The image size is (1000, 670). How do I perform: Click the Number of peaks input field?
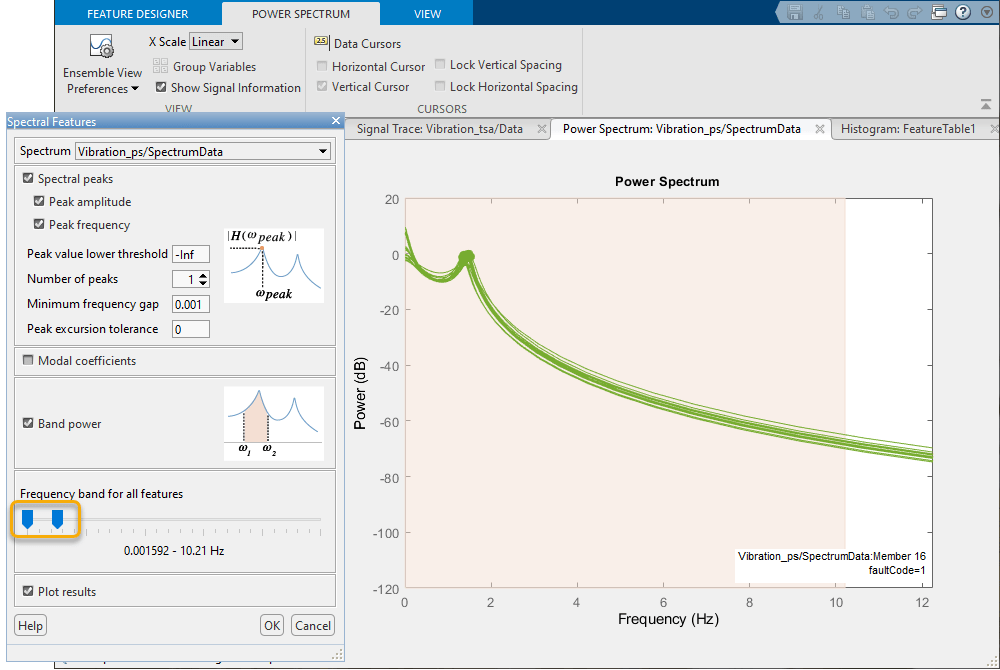pyautogui.click(x=185, y=279)
